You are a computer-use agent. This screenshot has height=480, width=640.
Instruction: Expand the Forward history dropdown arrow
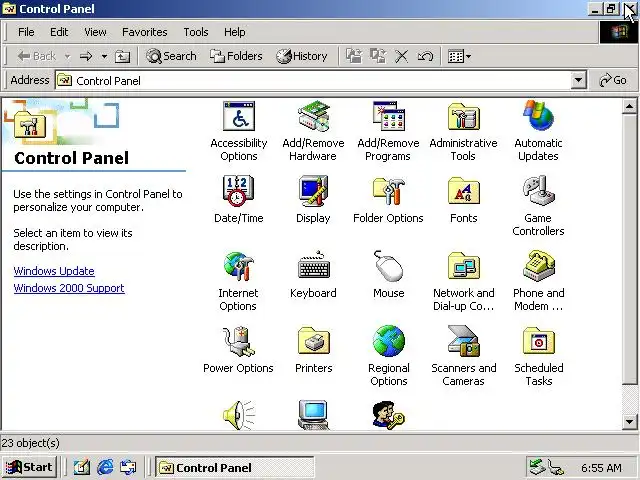[104, 56]
